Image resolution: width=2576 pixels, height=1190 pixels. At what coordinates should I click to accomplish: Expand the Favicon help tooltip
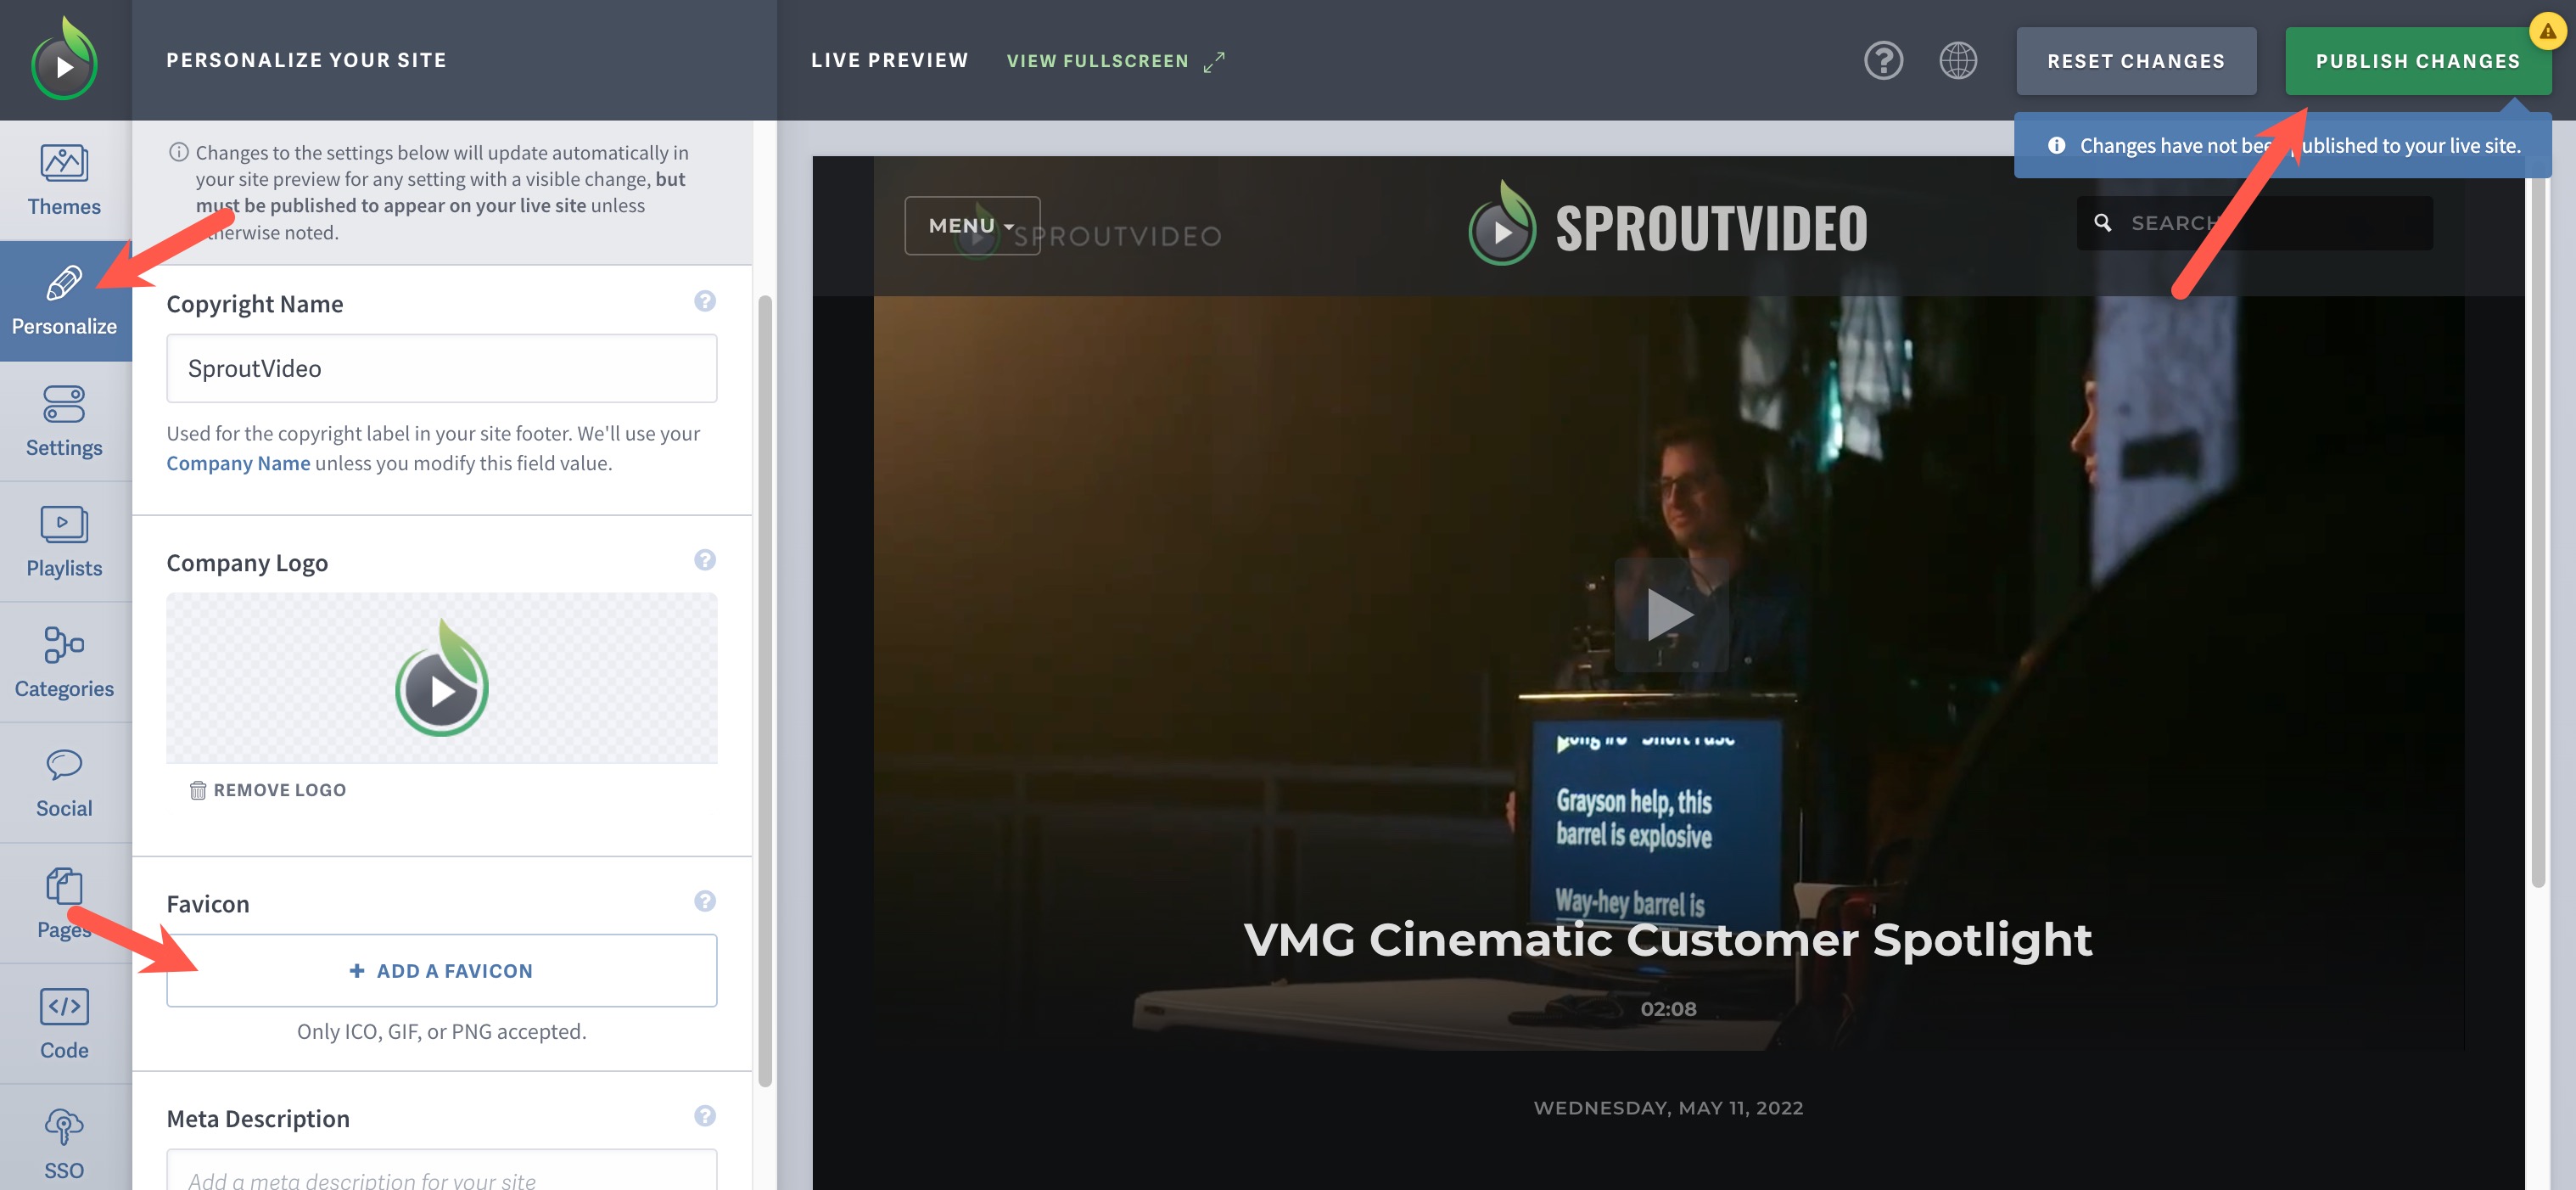pos(703,902)
